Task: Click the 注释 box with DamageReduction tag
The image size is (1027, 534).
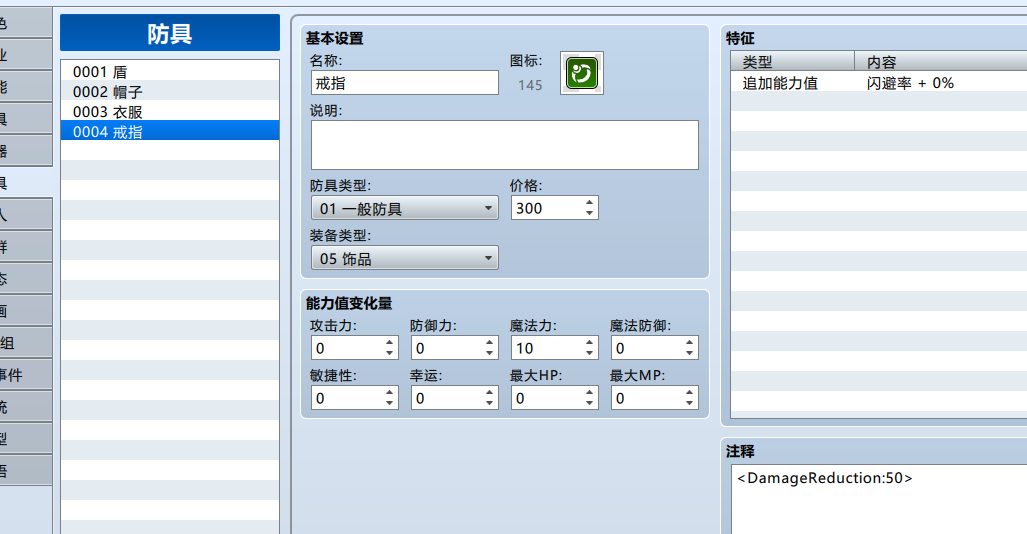Action: coord(879,499)
